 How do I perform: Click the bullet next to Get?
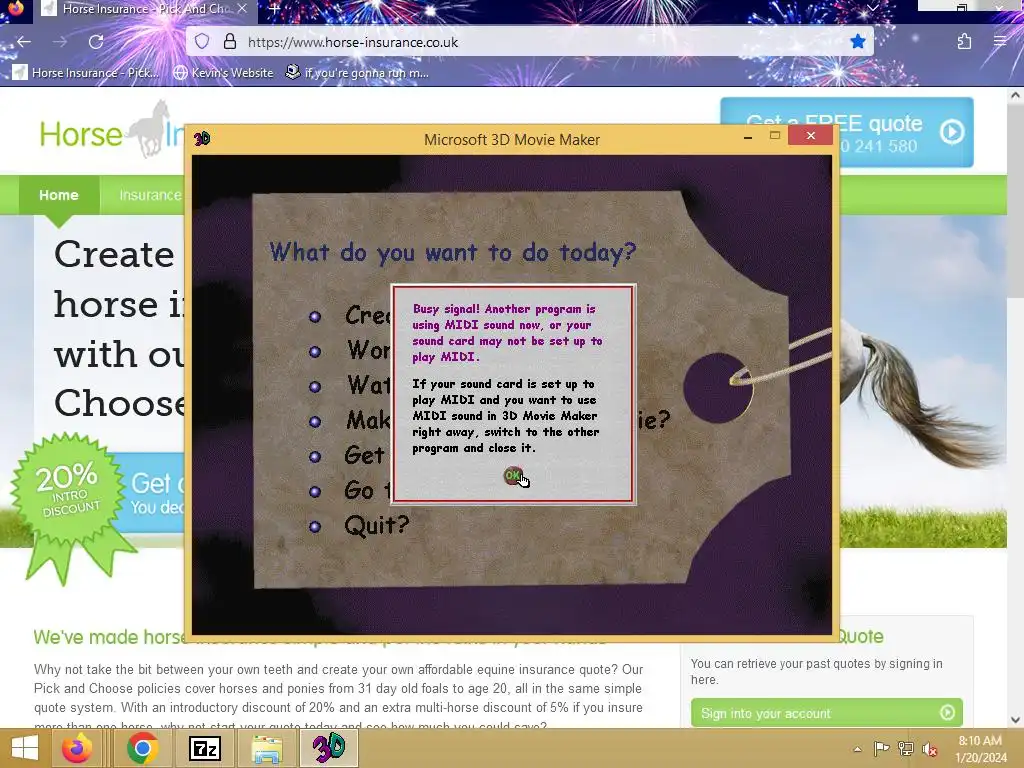click(x=315, y=456)
